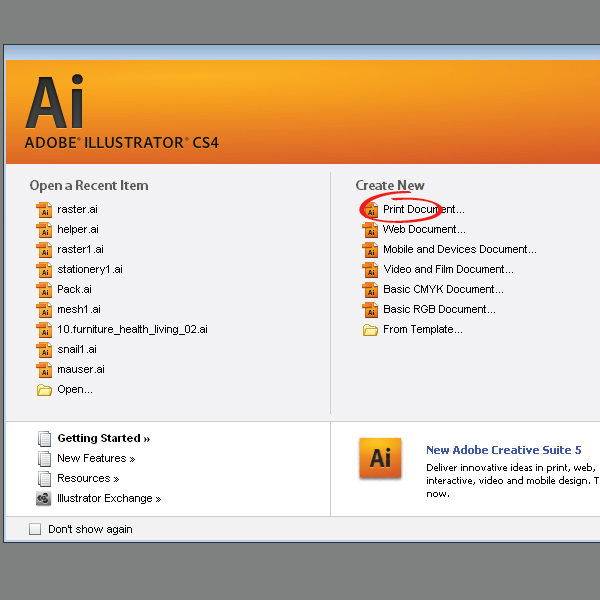Click the Ai icon beside snail1.ai
Image resolution: width=600 pixels, height=600 pixels.
[x=44, y=350]
